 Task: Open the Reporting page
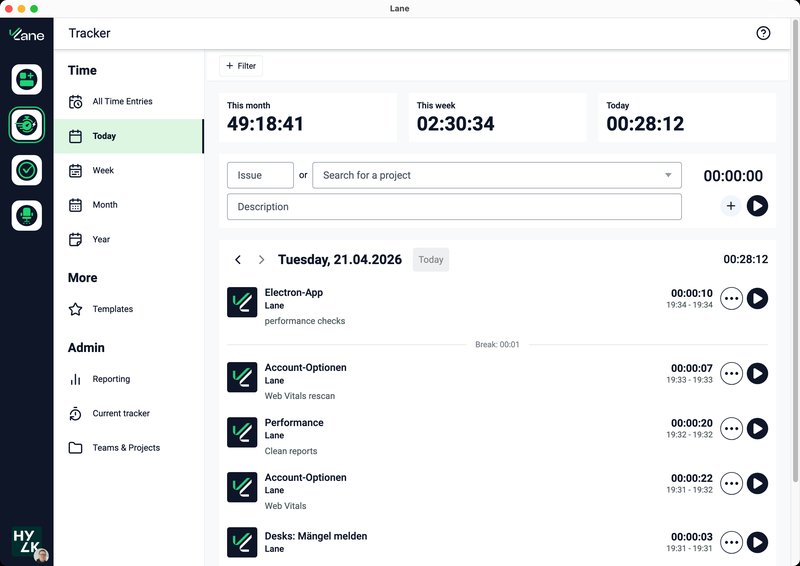[129, 379]
